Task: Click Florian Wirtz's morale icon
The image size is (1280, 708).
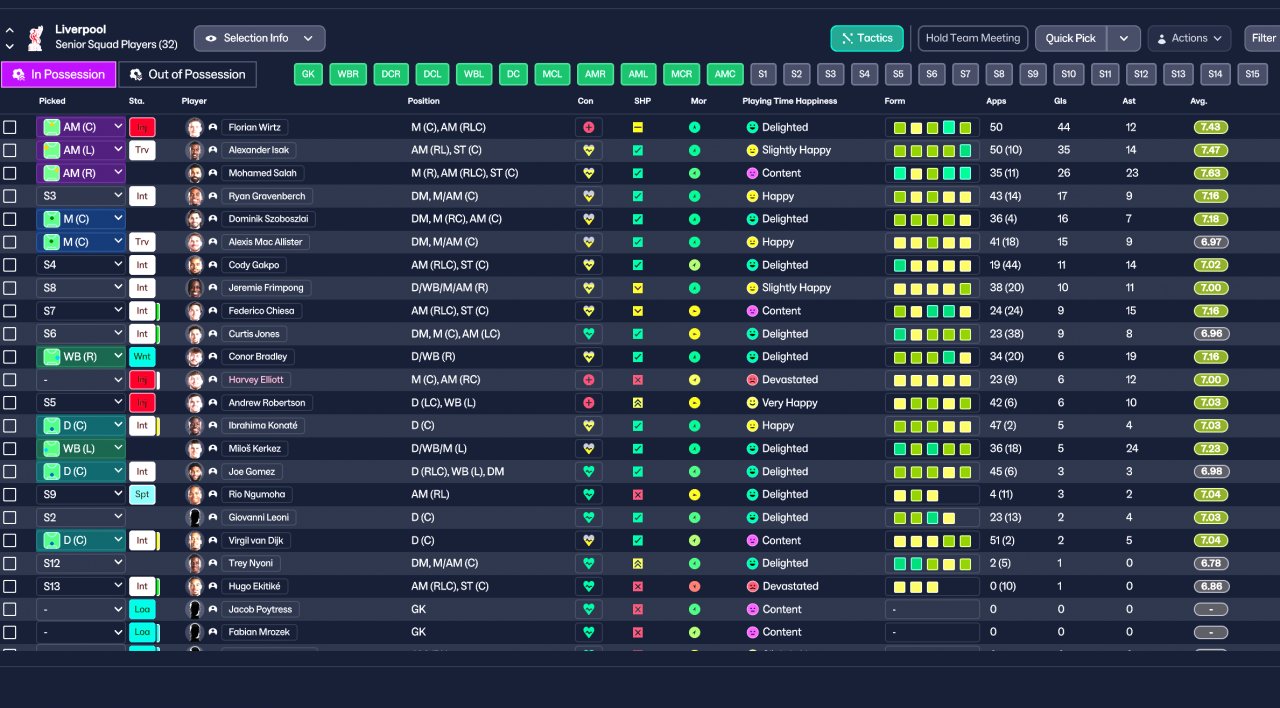Action: pyautogui.click(x=695, y=128)
